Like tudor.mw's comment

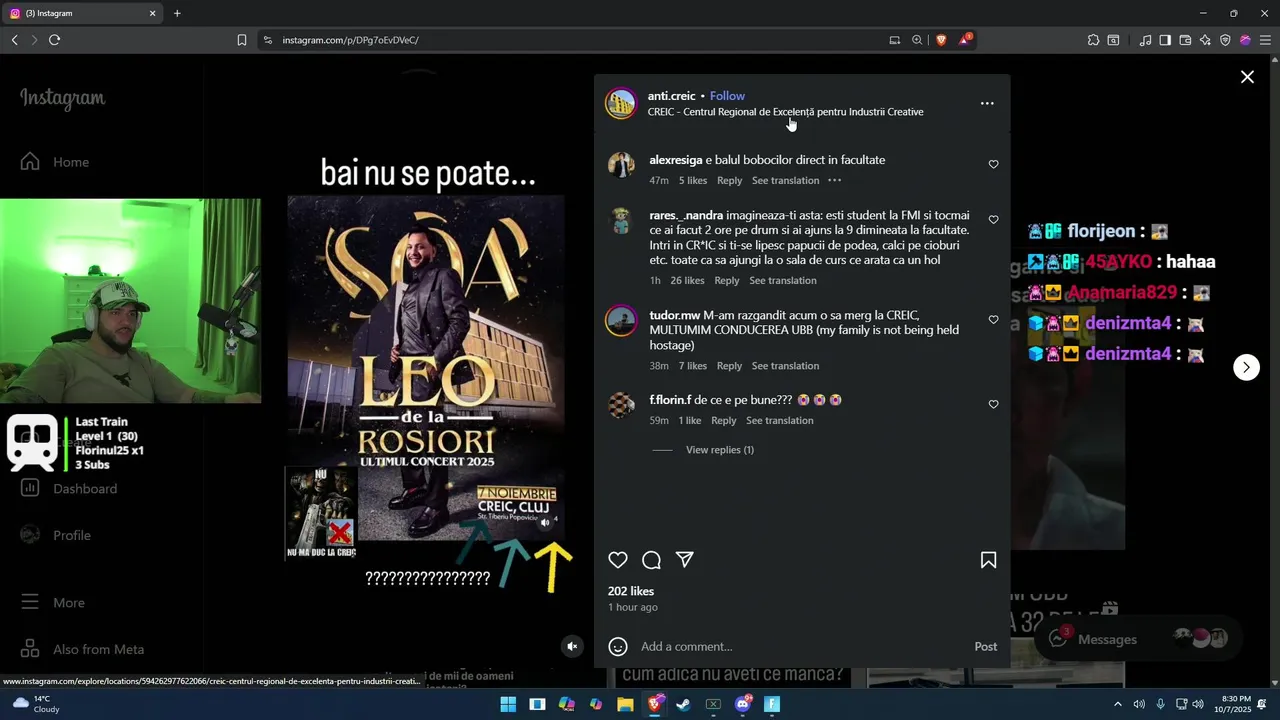point(993,320)
